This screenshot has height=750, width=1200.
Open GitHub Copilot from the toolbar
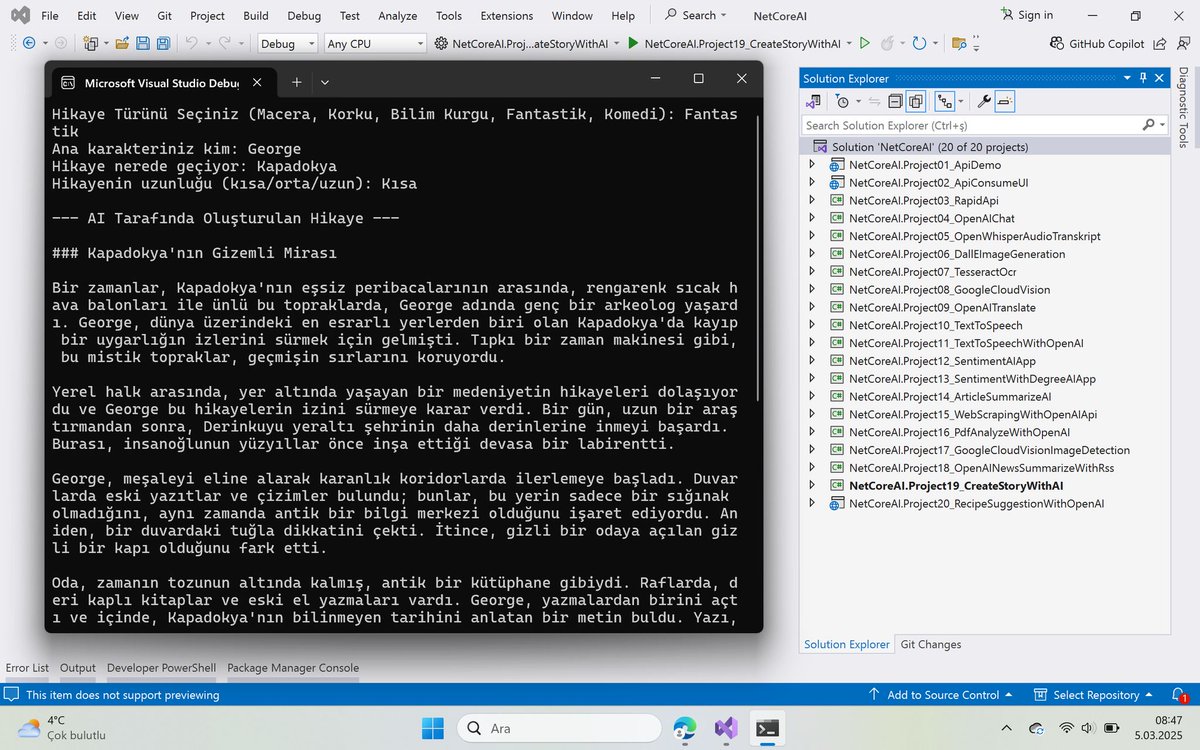(1098, 43)
